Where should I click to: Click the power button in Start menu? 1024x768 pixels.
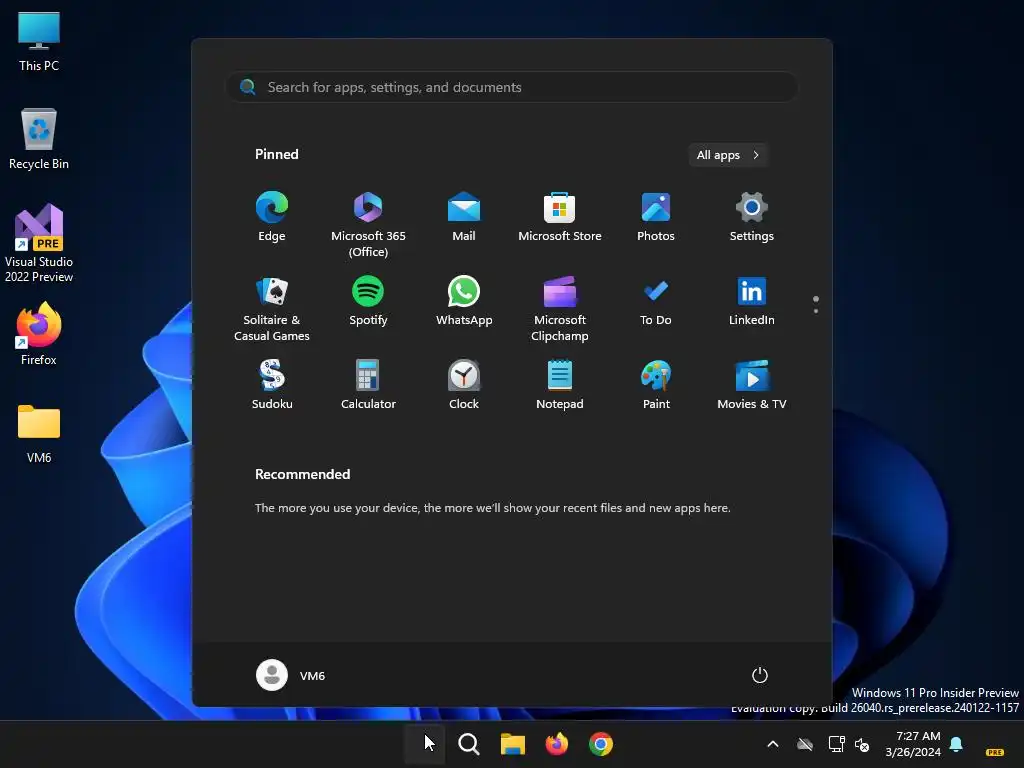pos(760,675)
